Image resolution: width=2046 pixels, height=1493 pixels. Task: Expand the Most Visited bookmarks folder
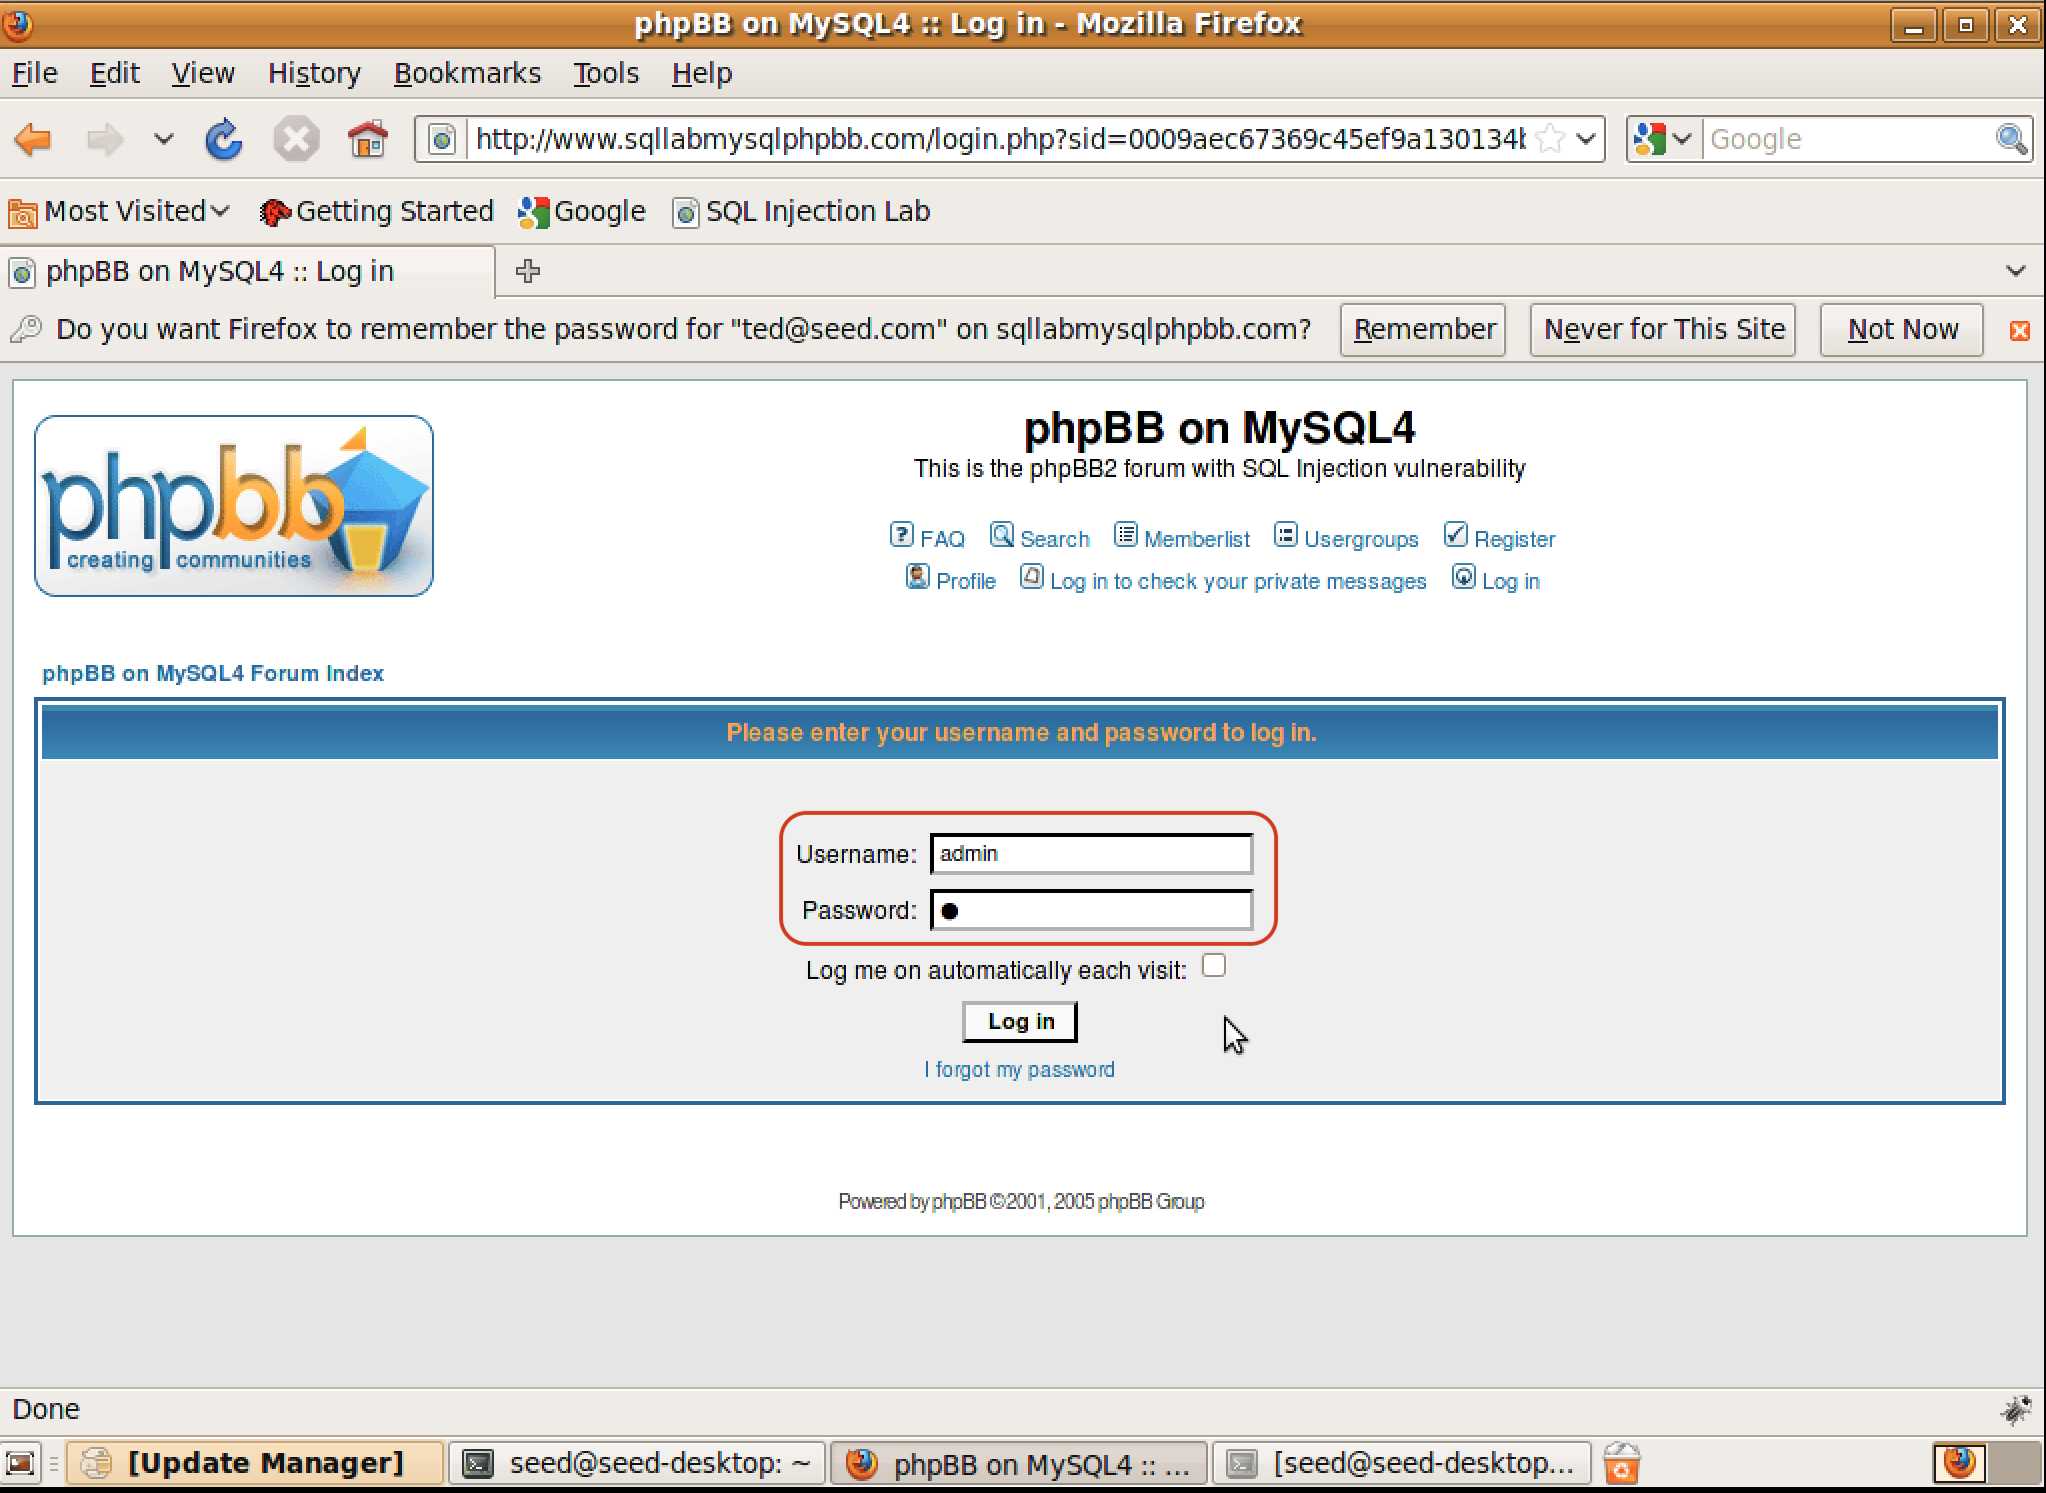pos(119,211)
